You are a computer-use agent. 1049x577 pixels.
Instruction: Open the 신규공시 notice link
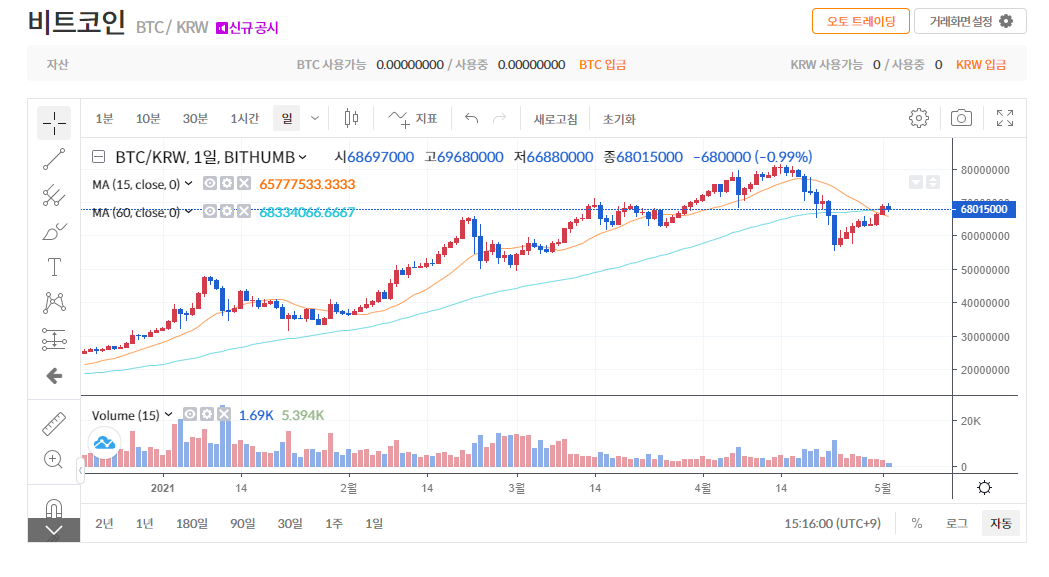coord(247,28)
